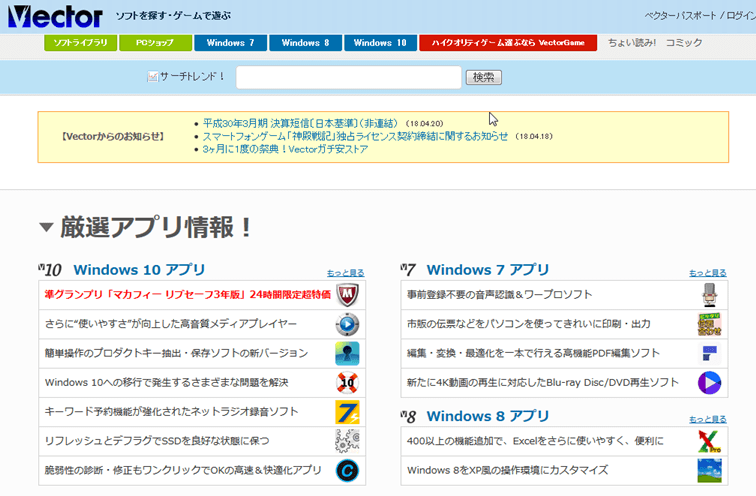Click the Windows 8 アプリ heading
Viewport: 756px width, 496px height.
(488, 416)
